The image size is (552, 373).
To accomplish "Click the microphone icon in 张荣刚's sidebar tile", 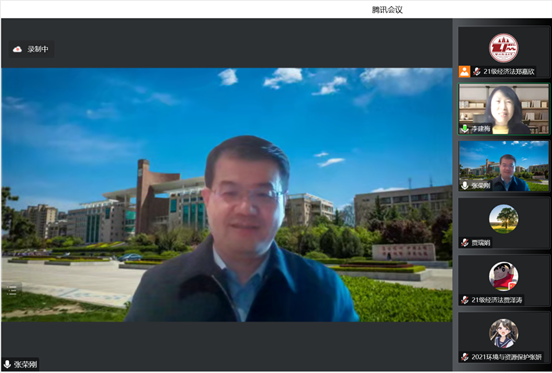I will (465, 185).
